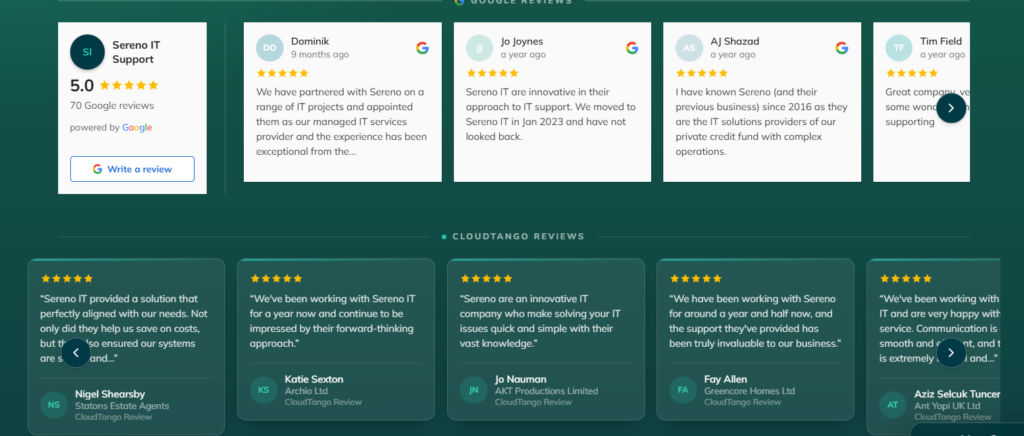Advance Google reviews with the right arrow
This screenshot has height=436, width=1024.
[x=951, y=108]
